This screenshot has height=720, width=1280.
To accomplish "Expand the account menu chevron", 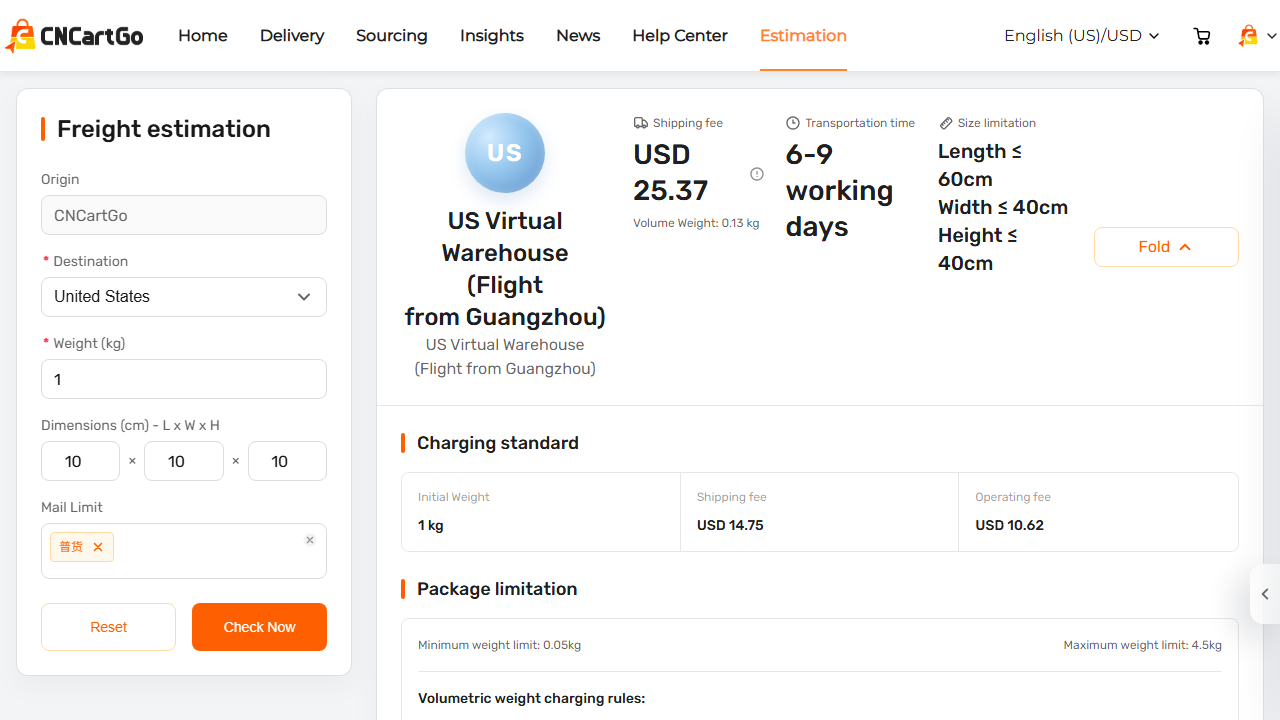I will (x=1272, y=36).
